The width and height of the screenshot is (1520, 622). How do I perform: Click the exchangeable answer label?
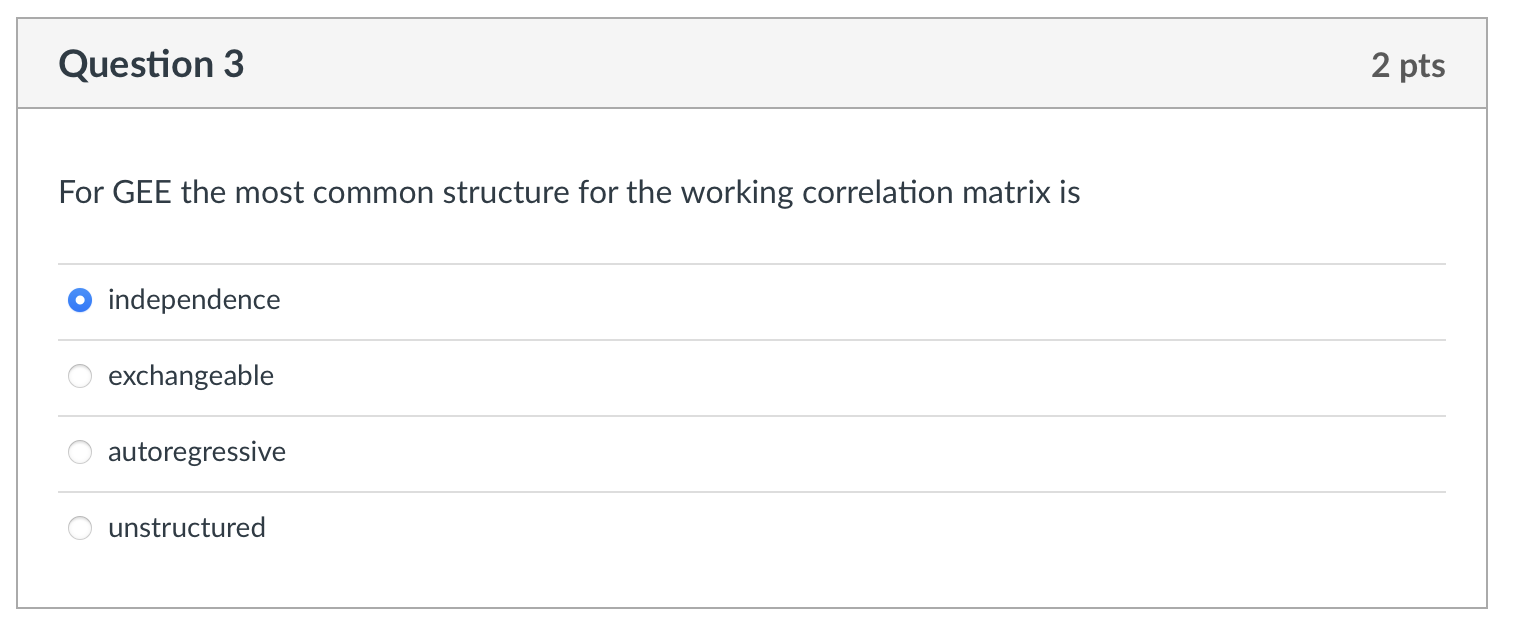(x=191, y=376)
